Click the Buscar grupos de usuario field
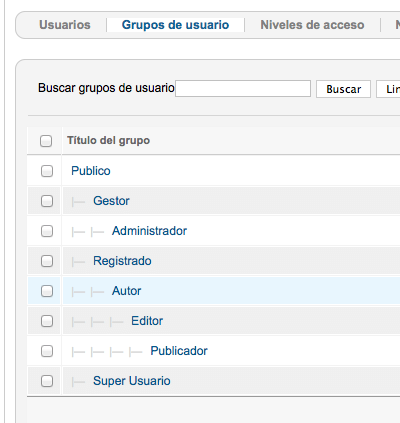This screenshot has width=400, height=423. (243, 89)
